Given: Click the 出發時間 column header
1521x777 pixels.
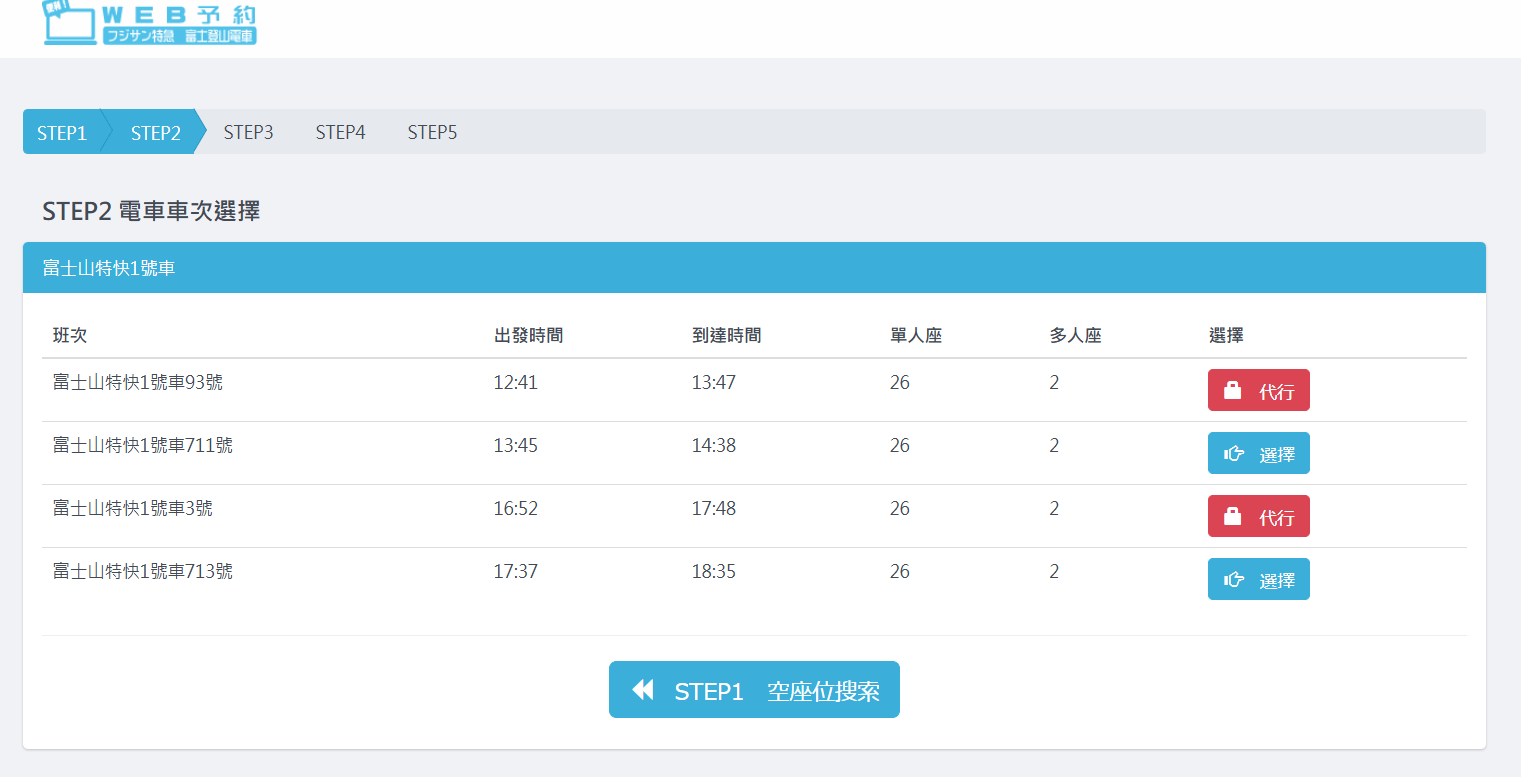Looking at the screenshot, I should [x=528, y=336].
